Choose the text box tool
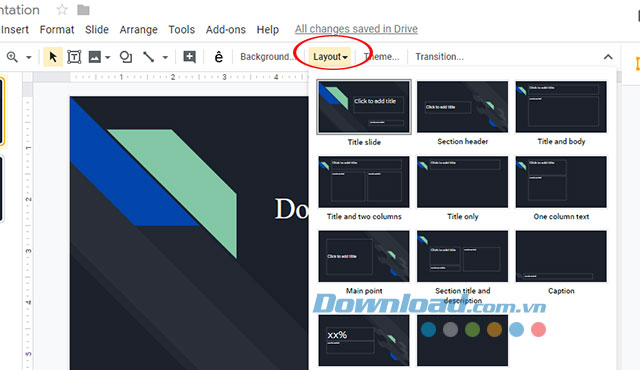Image resolution: width=640 pixels, height=370 pixels. coord(74,57)
